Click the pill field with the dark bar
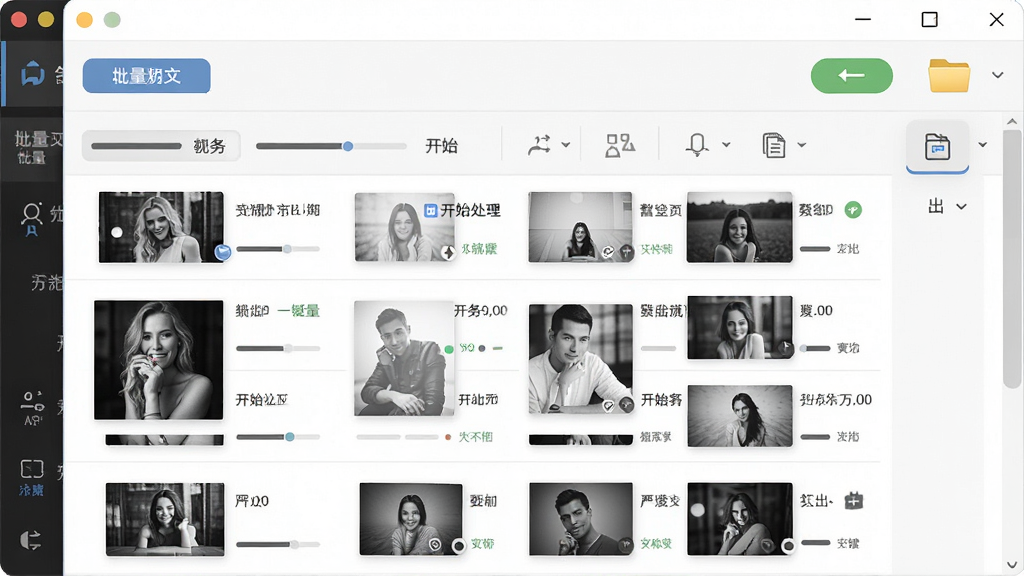Viewport: 1024px width, 576px height. (x=161, y=146)
